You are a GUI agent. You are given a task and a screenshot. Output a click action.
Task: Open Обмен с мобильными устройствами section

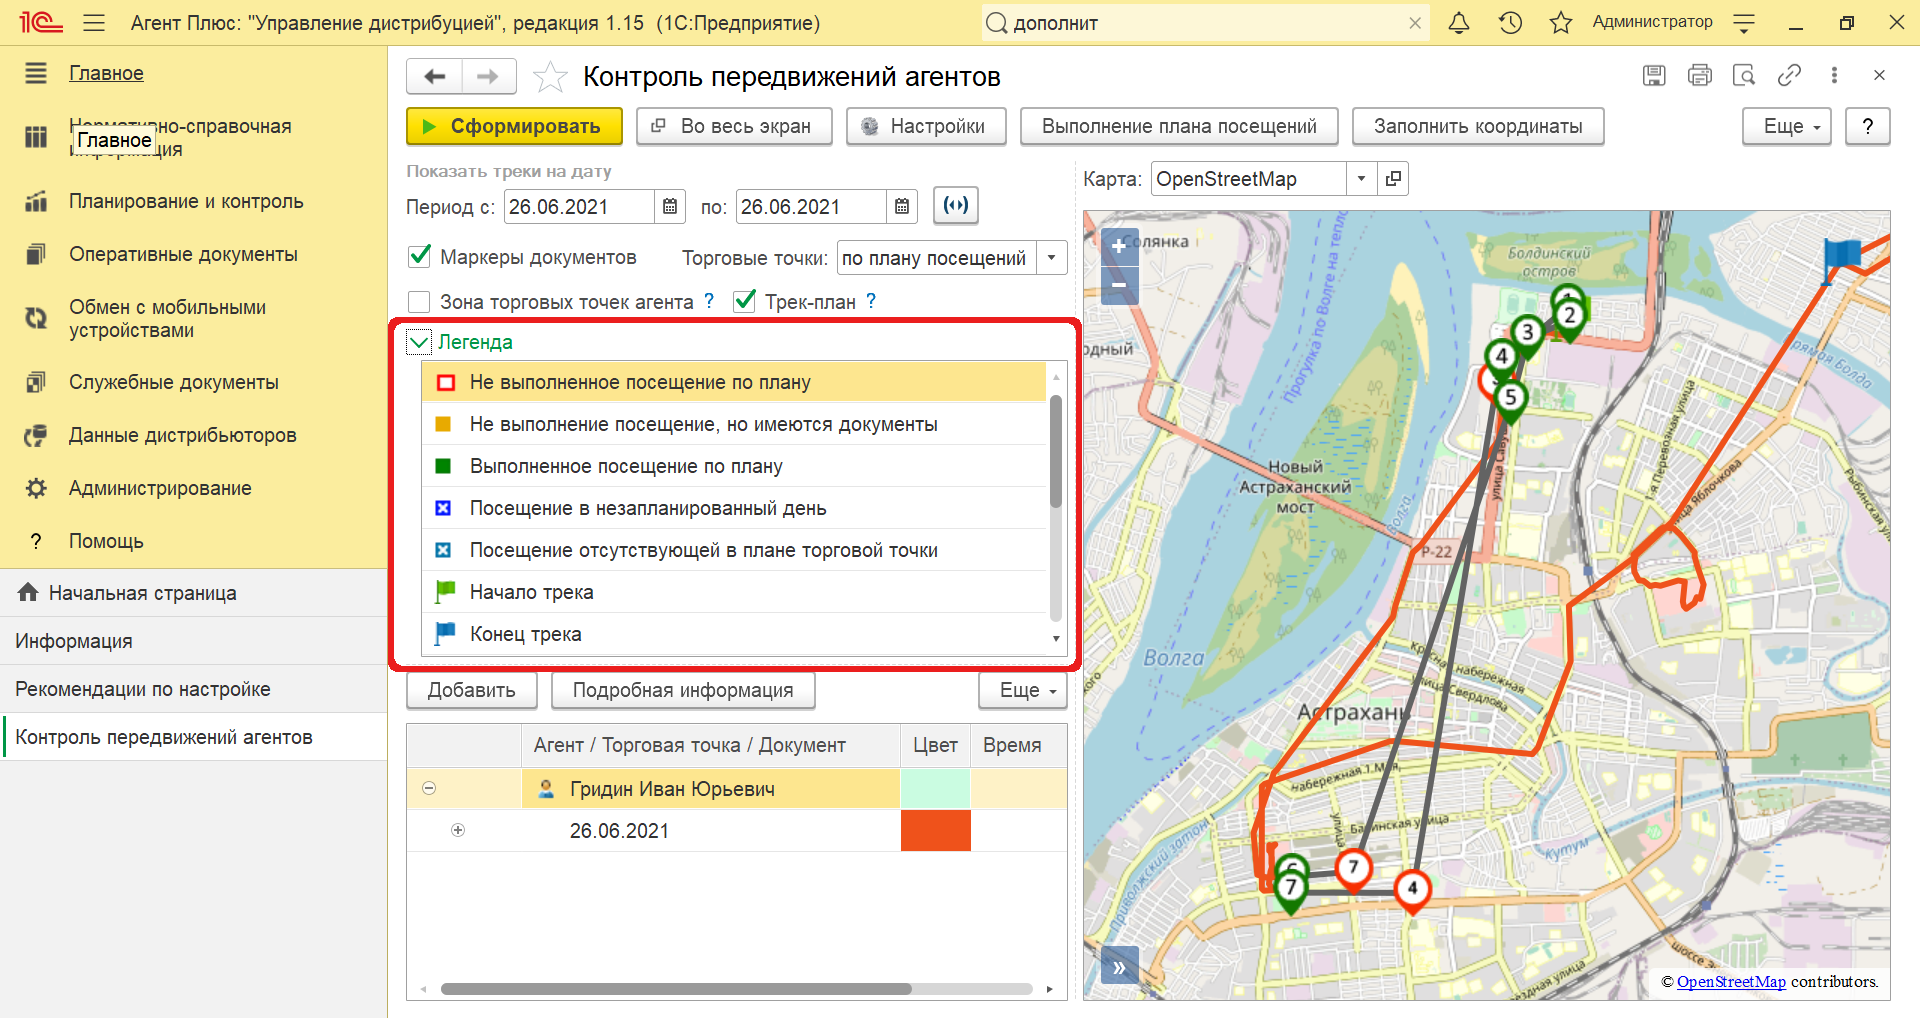pyautogui.click(x=167, y=318)
